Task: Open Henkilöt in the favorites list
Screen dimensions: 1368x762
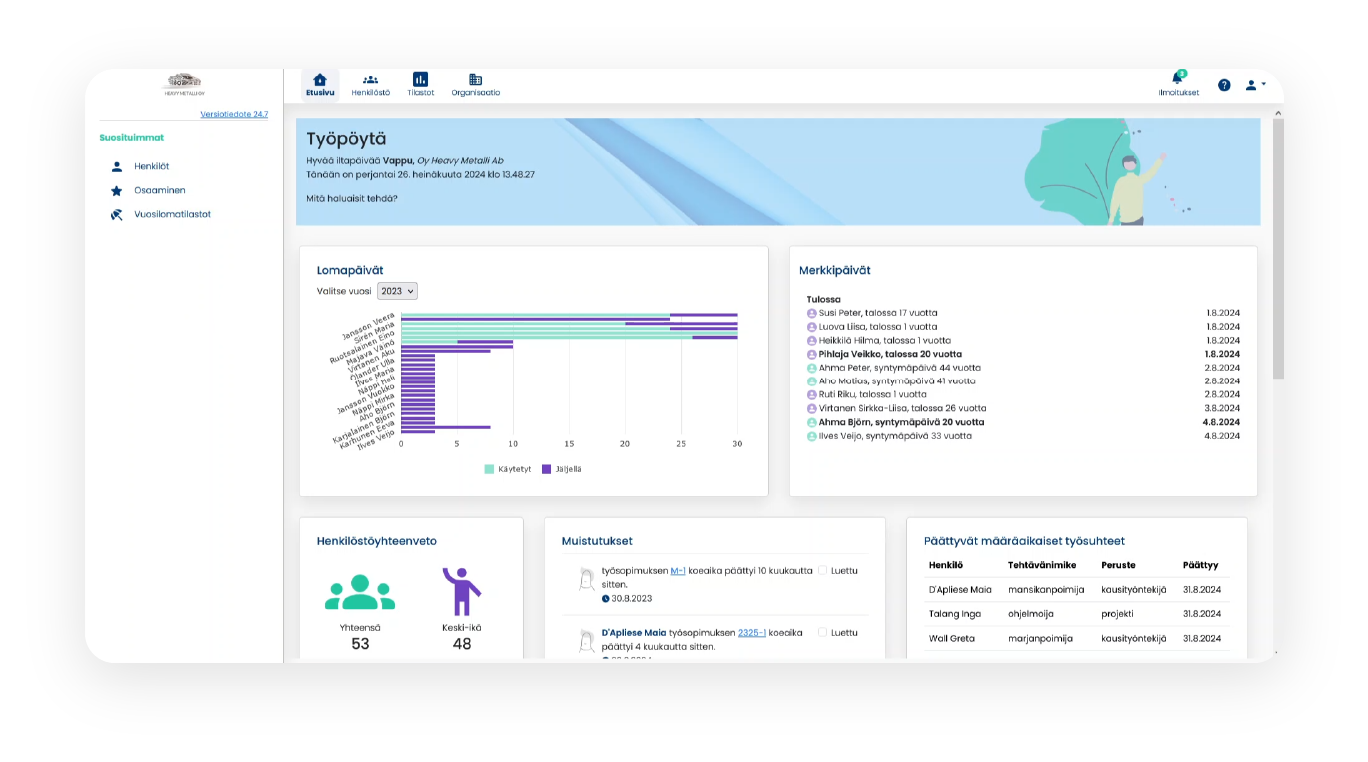Action: 152,166
